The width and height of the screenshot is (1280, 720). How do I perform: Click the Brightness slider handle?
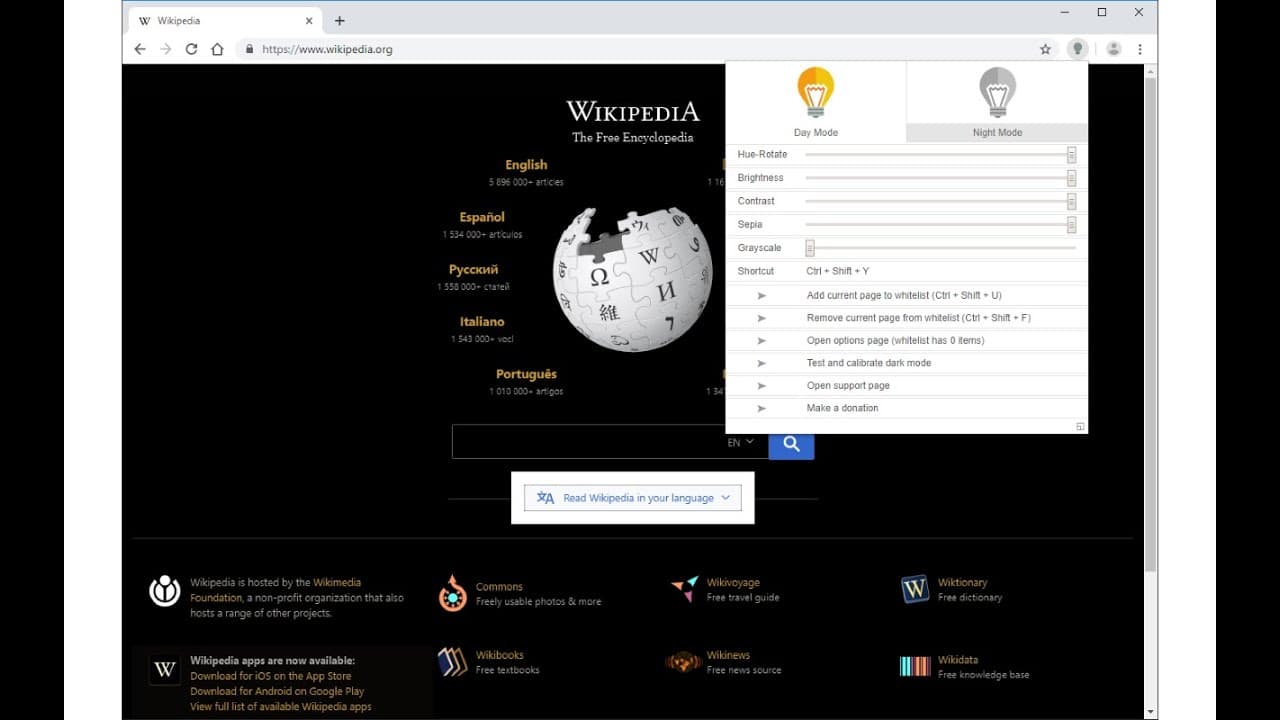click(x=1071, y=178)
